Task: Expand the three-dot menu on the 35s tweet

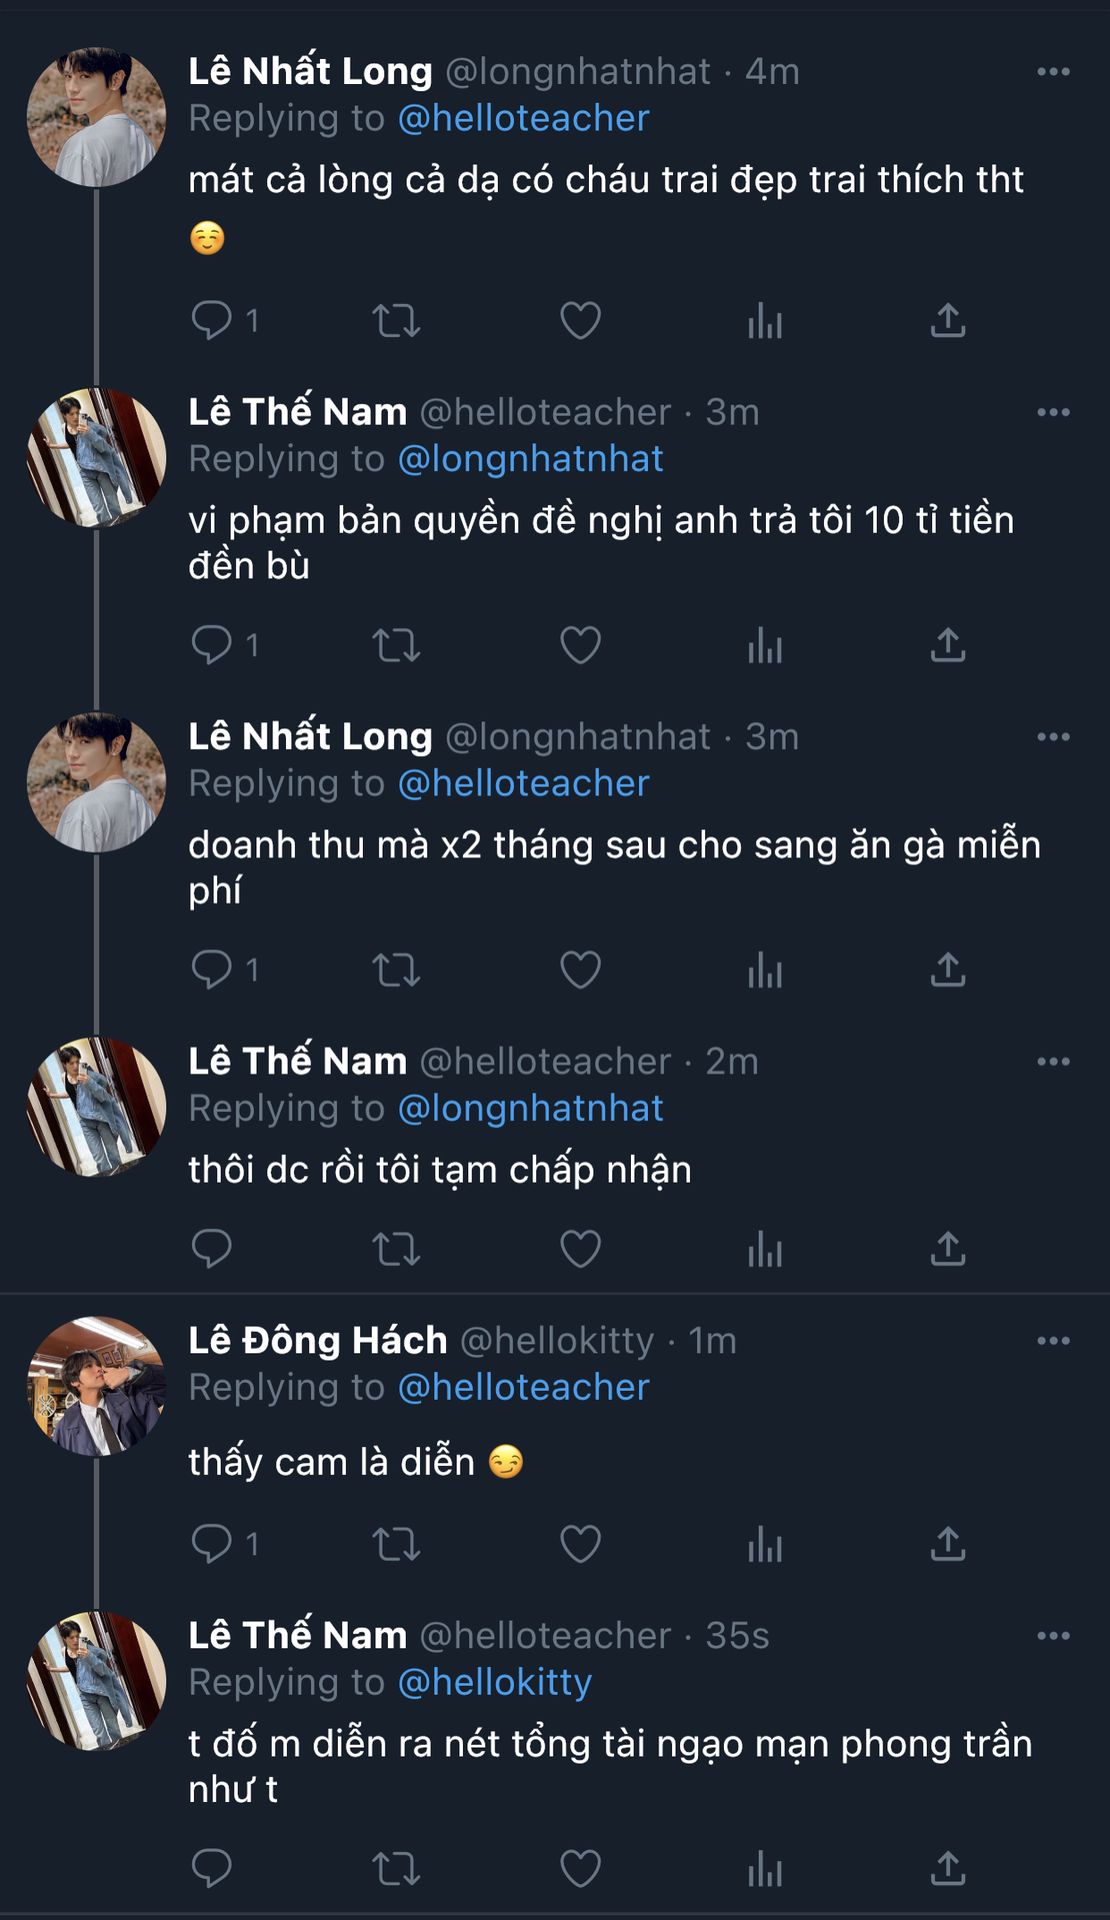Action: pyautogui.click(x=1053, y=1636)
